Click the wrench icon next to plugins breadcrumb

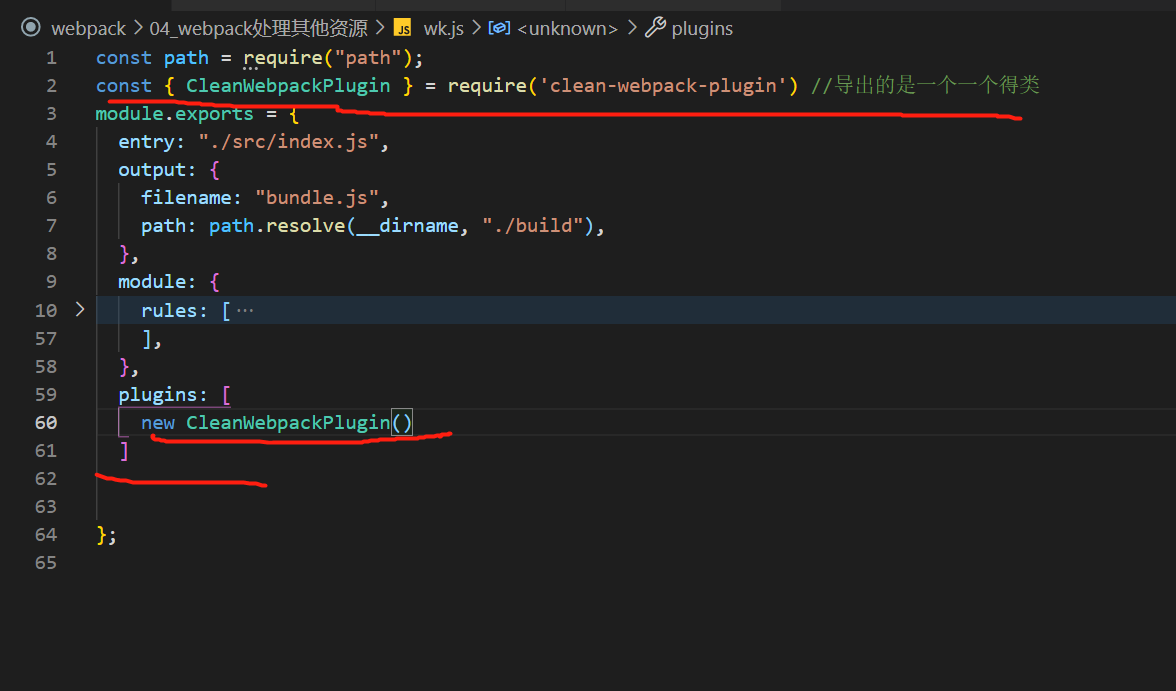pyautogui.click(x=653, y=28)
